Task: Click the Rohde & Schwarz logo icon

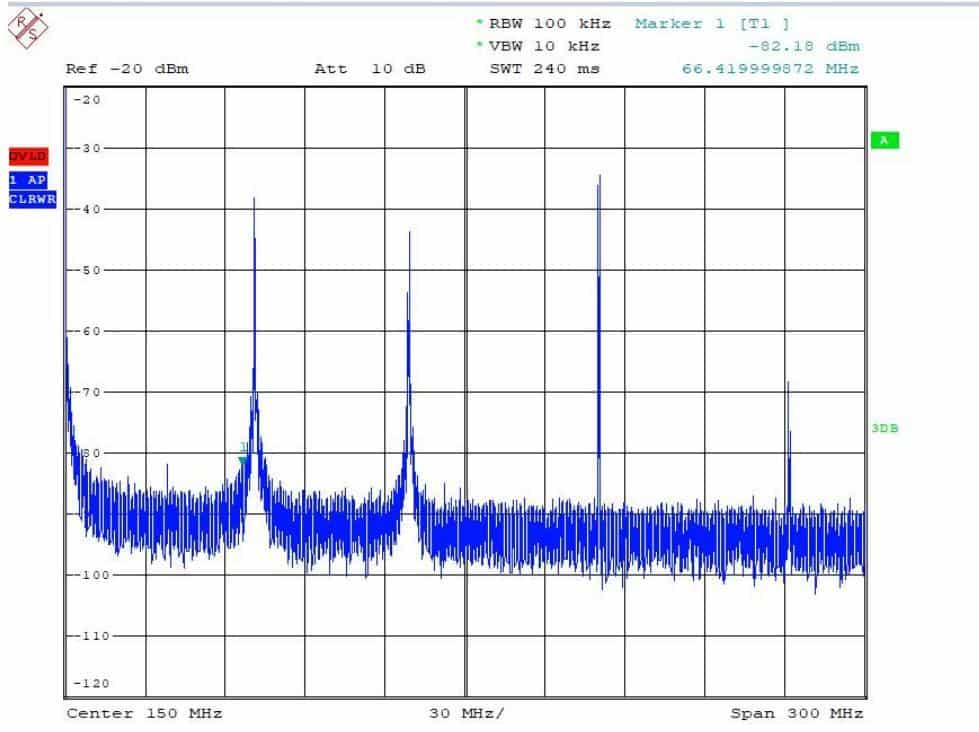Action: pos(26,26)
